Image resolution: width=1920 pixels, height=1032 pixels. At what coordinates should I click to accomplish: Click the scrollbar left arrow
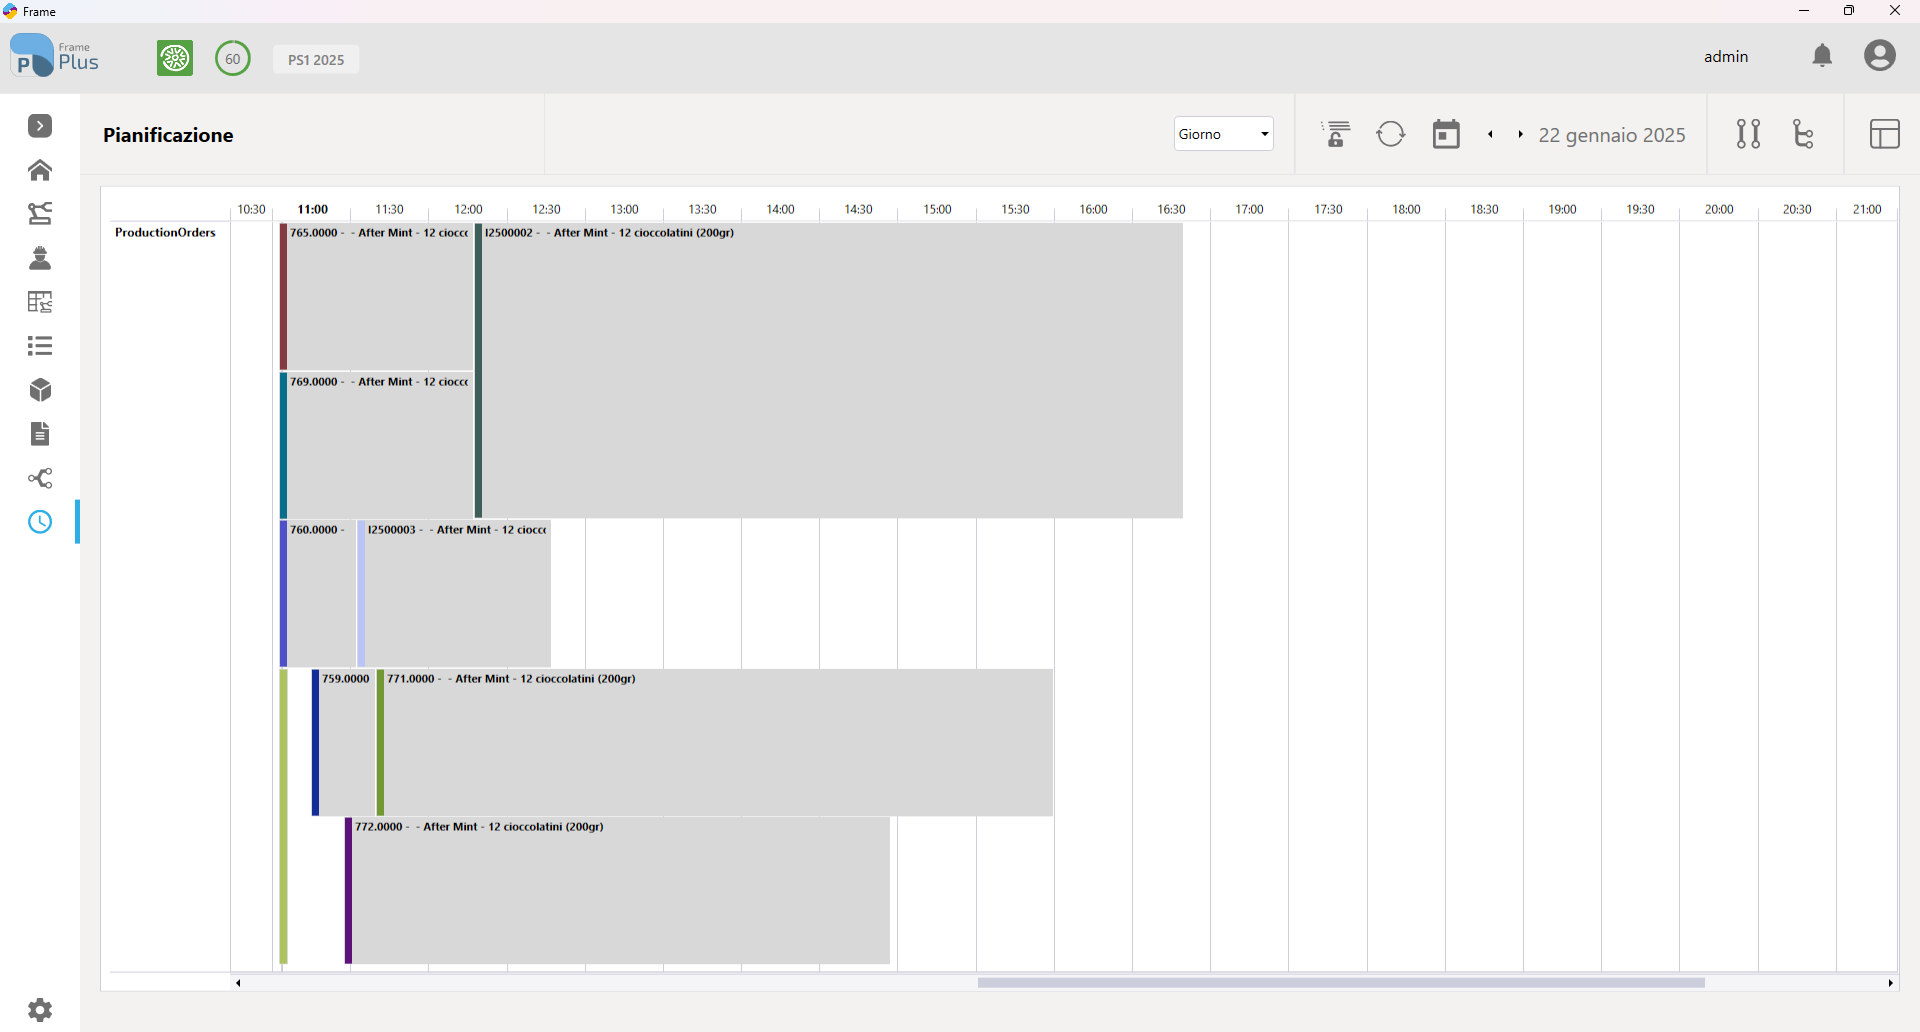[x=238, y=983]
